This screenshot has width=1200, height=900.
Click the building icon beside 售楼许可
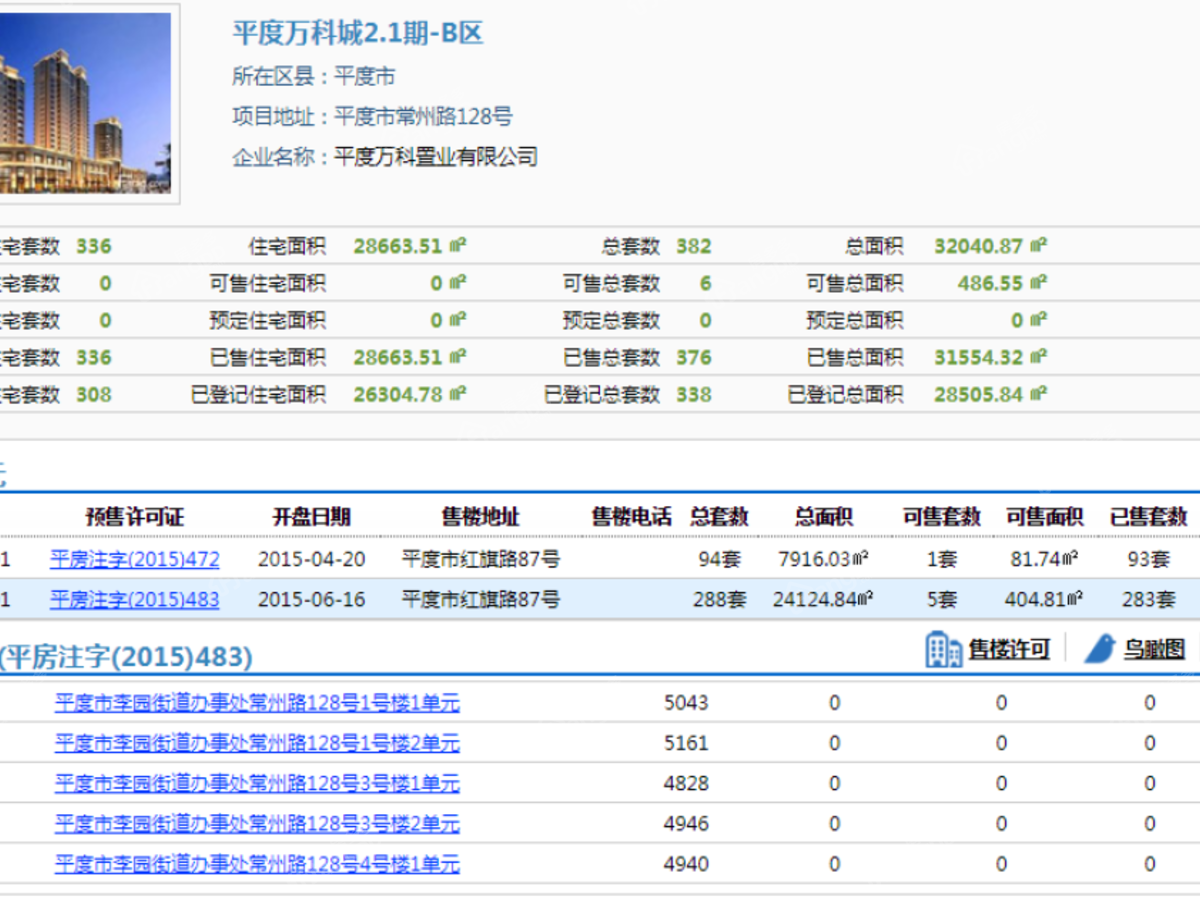pos(943,650)
